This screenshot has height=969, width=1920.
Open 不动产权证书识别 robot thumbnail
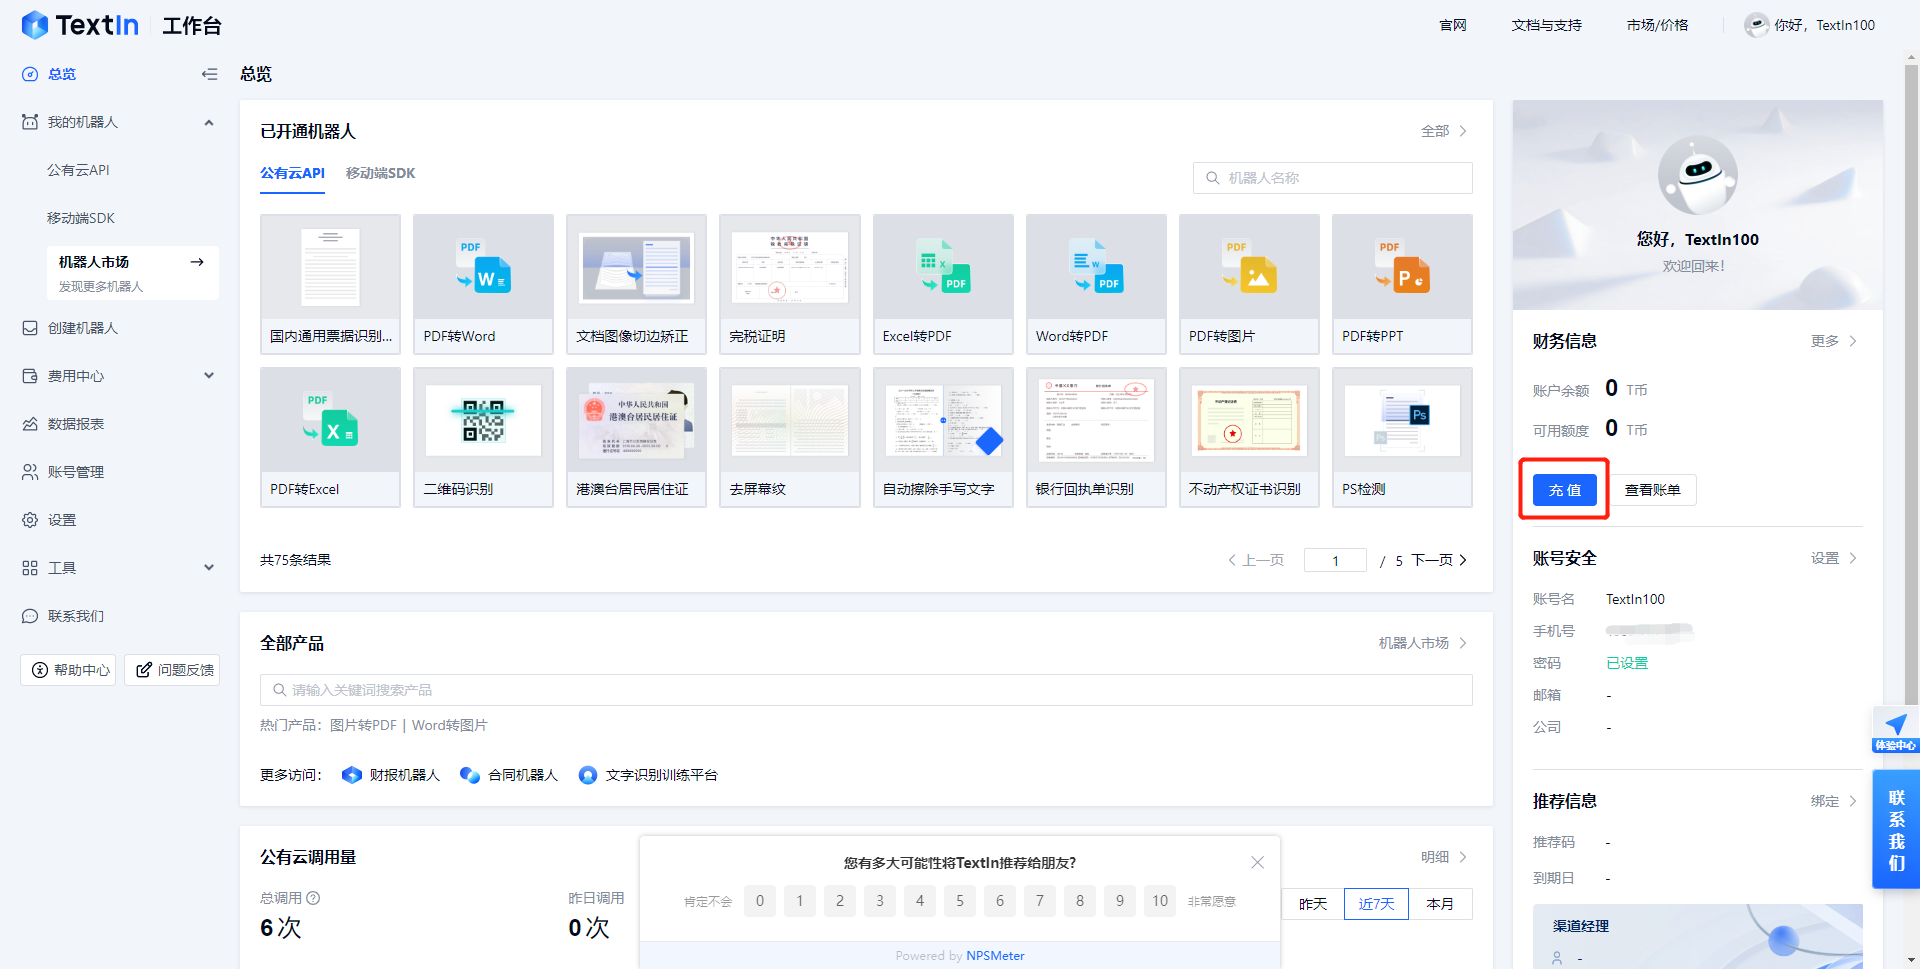coord(1249,420)
